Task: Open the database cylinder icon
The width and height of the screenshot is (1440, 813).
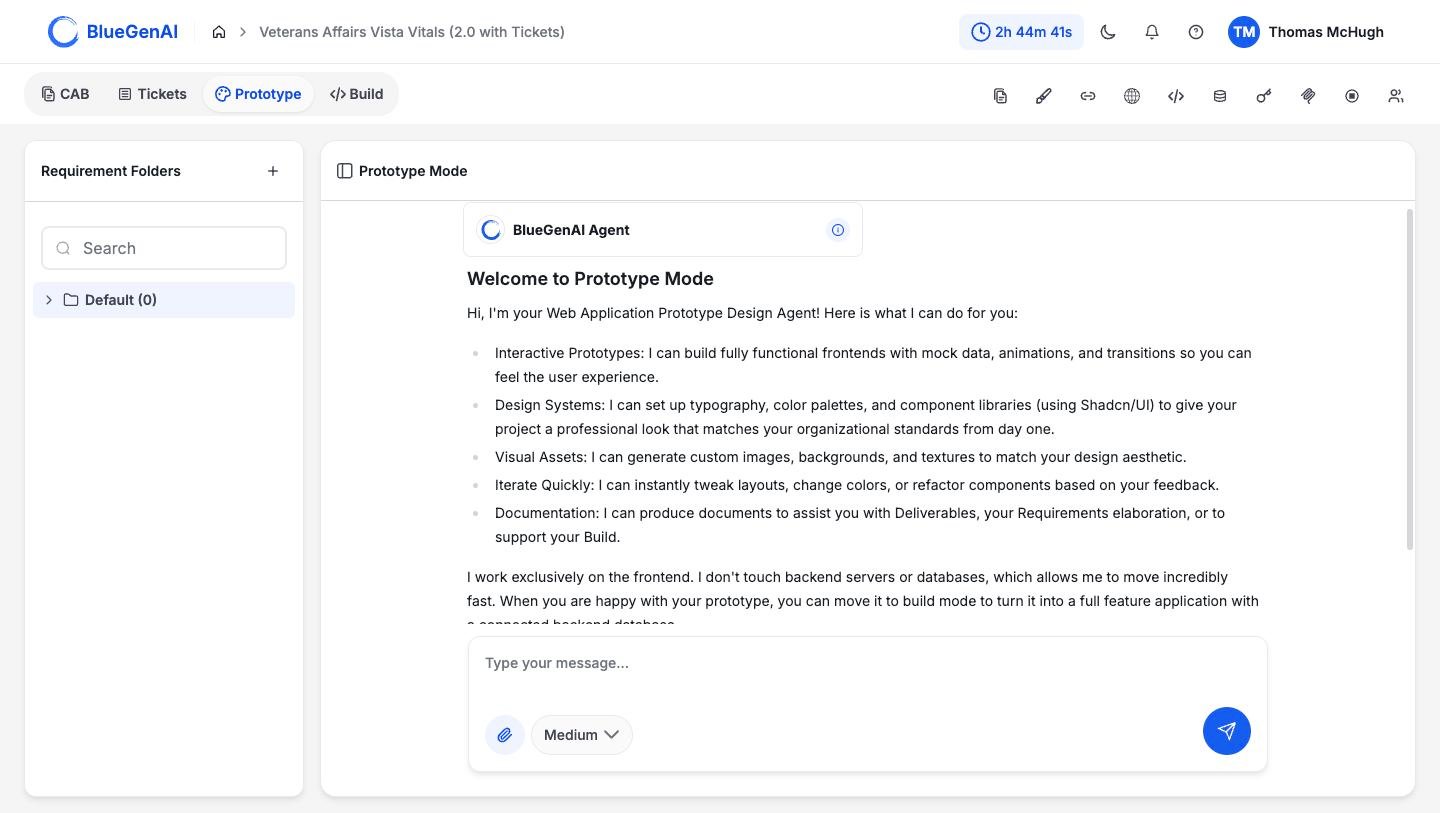Action: pyautogui.click(x=1220, y=96)
